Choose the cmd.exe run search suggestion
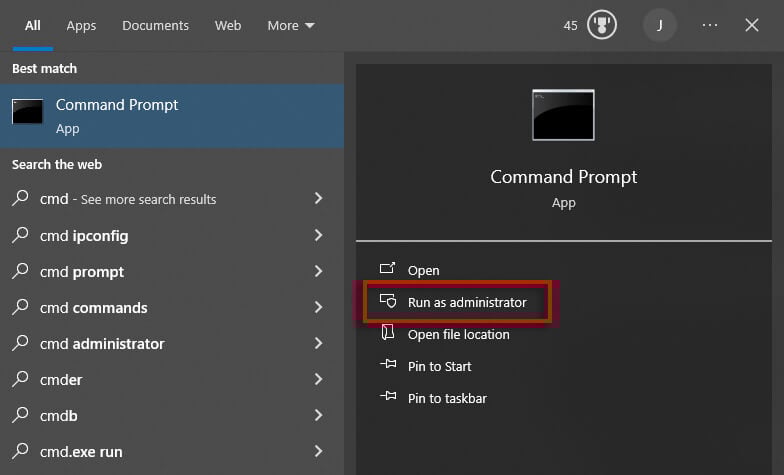 81,452
